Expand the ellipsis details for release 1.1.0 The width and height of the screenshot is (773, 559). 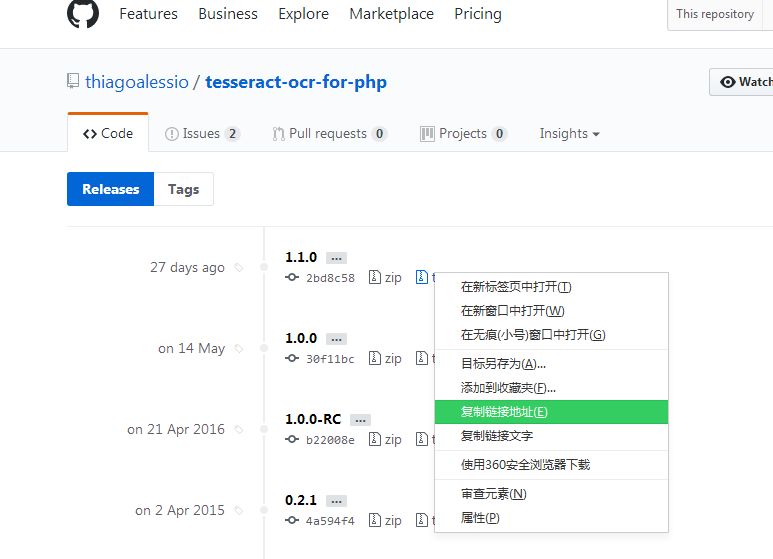click(x=336, y=258)
